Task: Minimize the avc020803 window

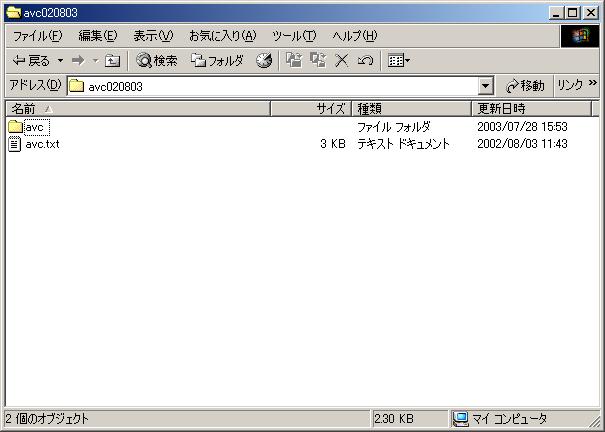Action: (x=556, y=13)
